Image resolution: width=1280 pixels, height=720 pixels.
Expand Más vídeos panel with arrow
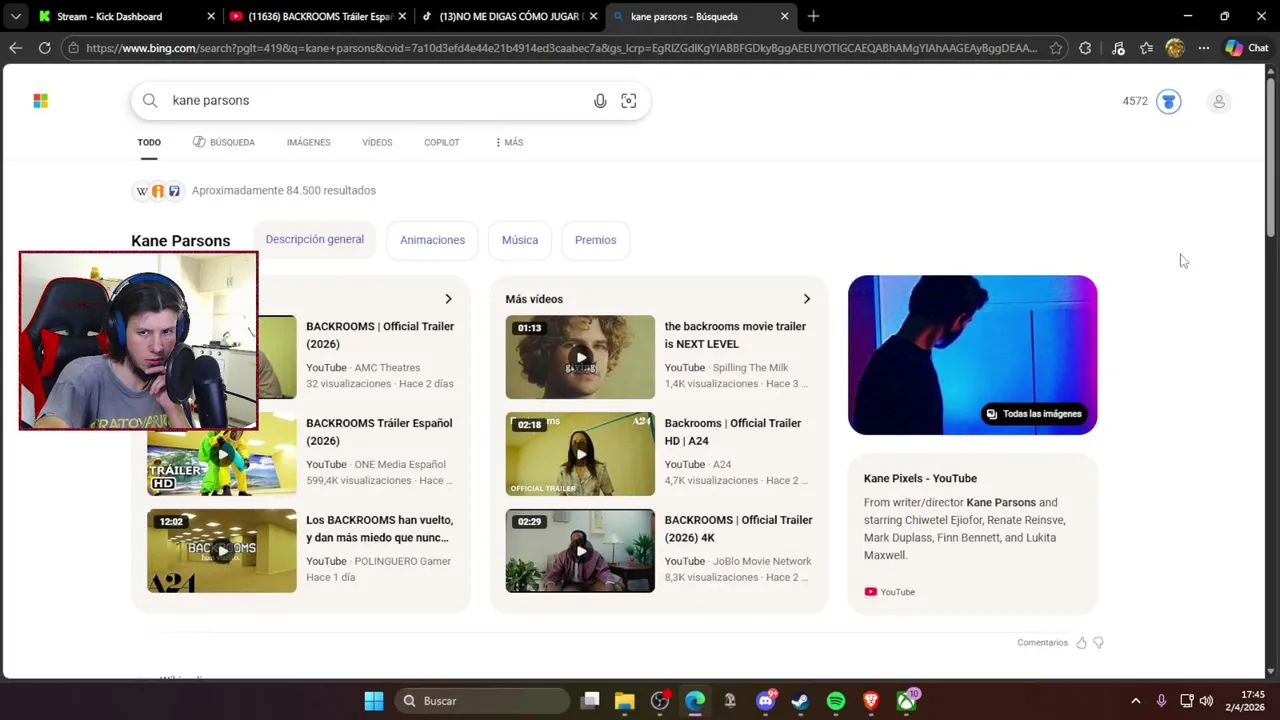[807, 299]
